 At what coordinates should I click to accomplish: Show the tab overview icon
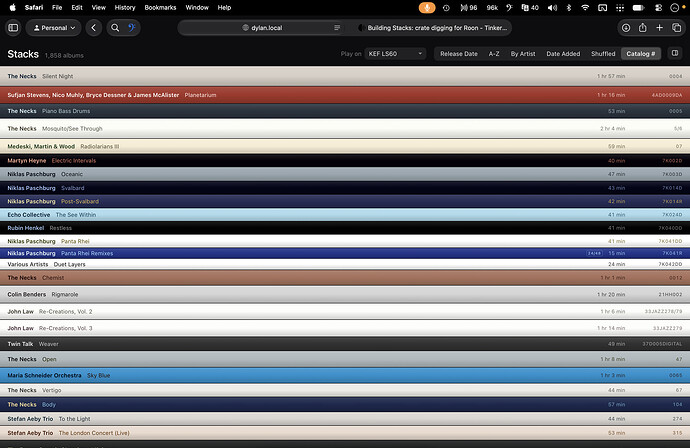pyautogui.click(x=676, y=28)
